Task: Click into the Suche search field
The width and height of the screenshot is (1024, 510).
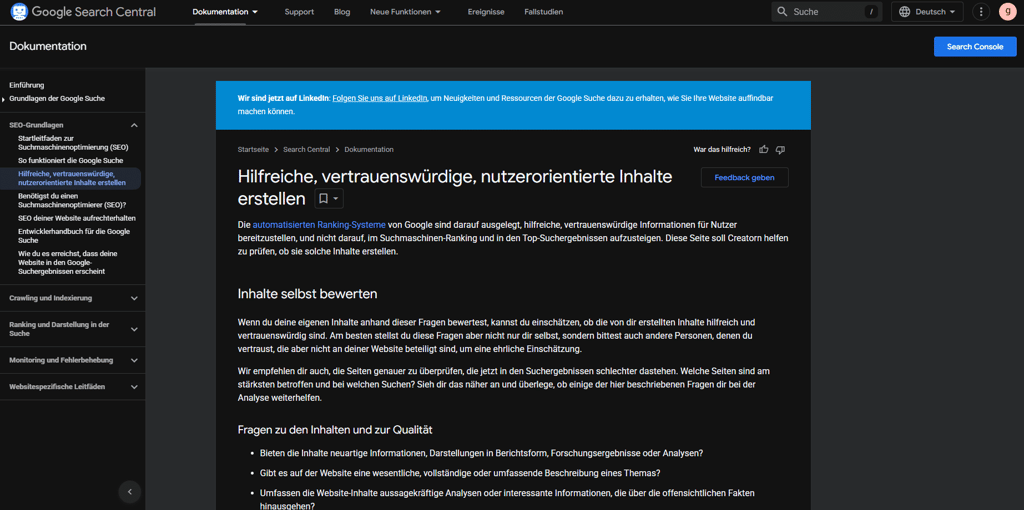Action: point(827,12)
